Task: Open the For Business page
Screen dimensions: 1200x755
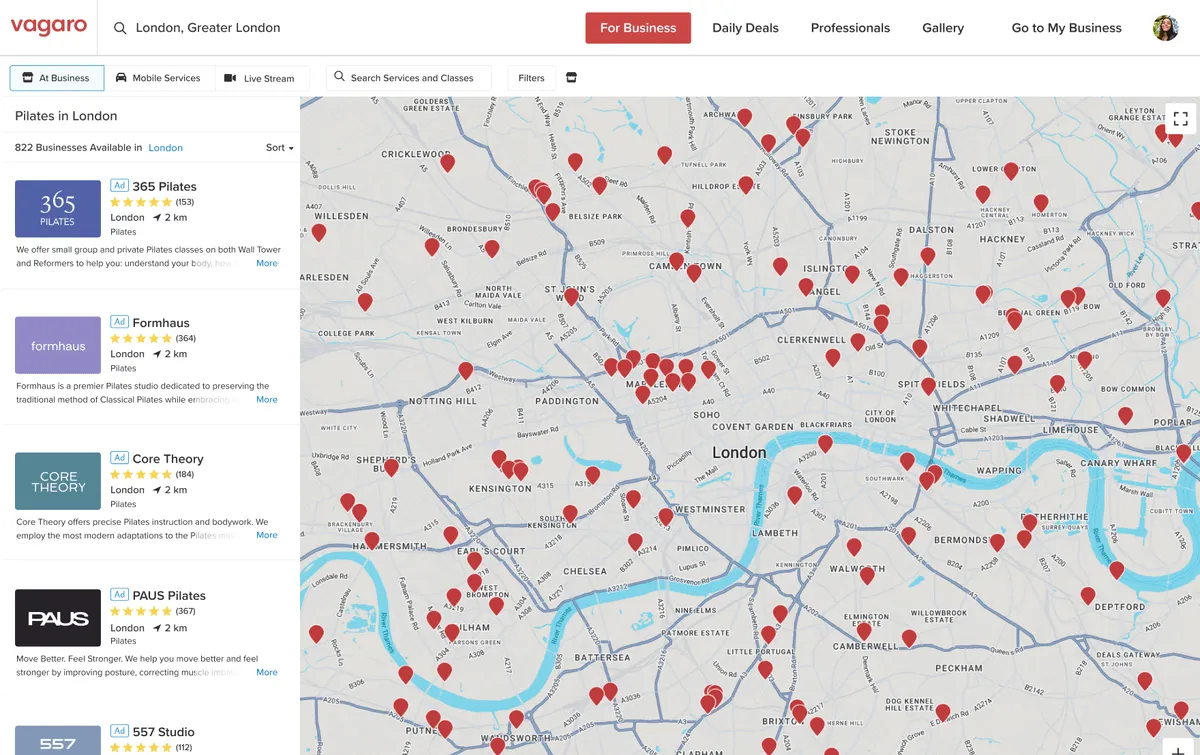Action: [x=638, y=28]
